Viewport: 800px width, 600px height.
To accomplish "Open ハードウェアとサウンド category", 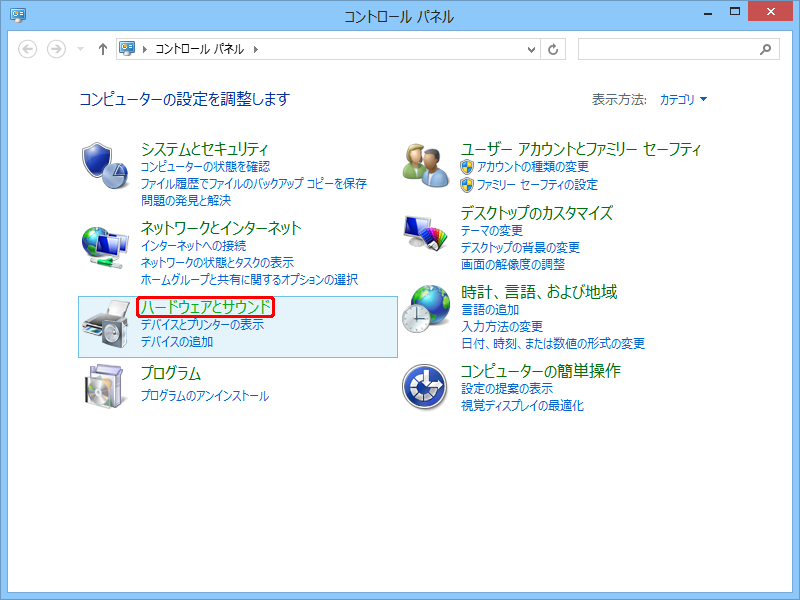I will 206,307.
